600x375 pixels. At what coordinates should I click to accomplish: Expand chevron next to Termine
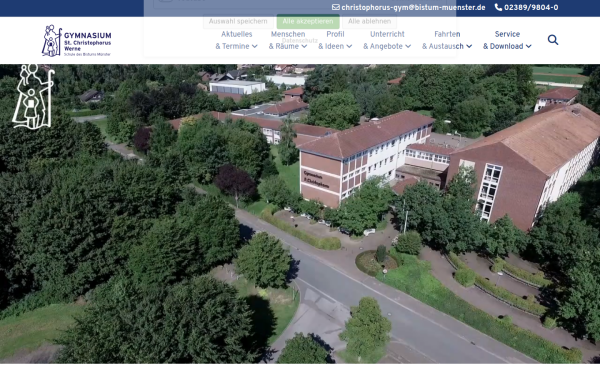tap(254, 46)
